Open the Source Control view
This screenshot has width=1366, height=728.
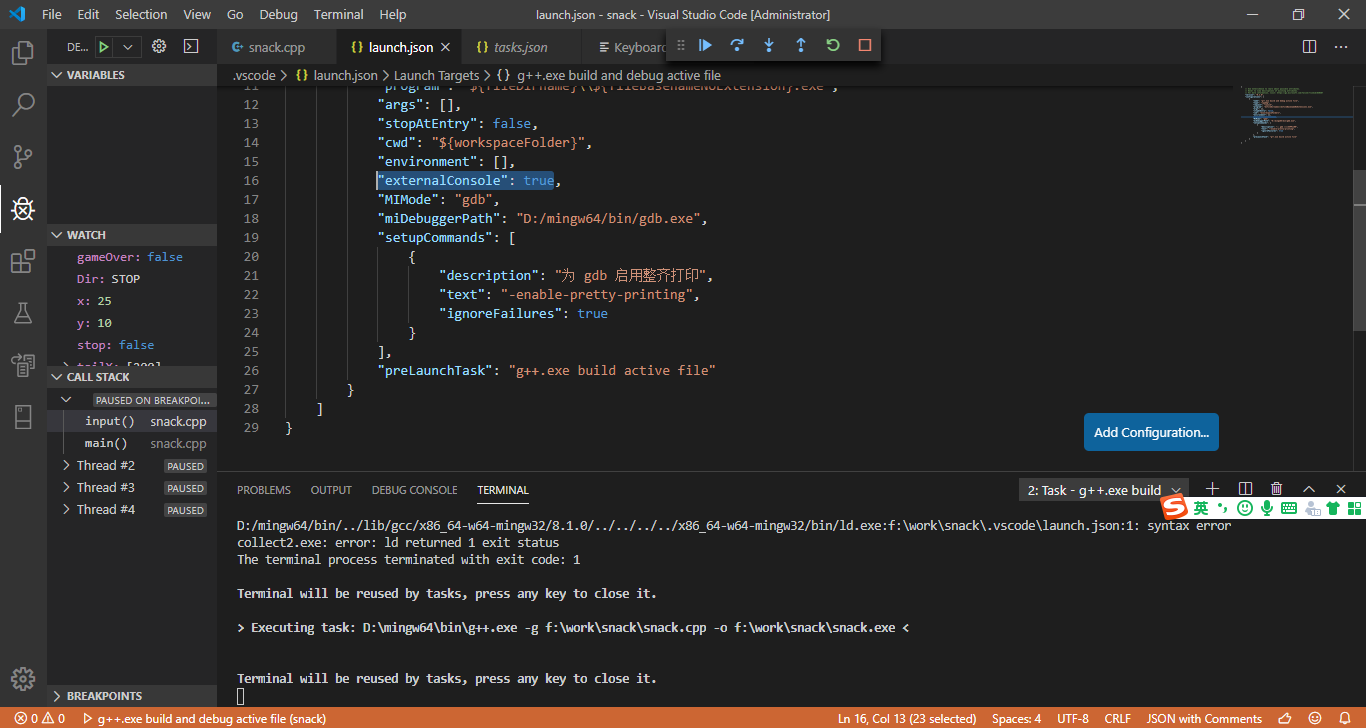pos(23,156)
